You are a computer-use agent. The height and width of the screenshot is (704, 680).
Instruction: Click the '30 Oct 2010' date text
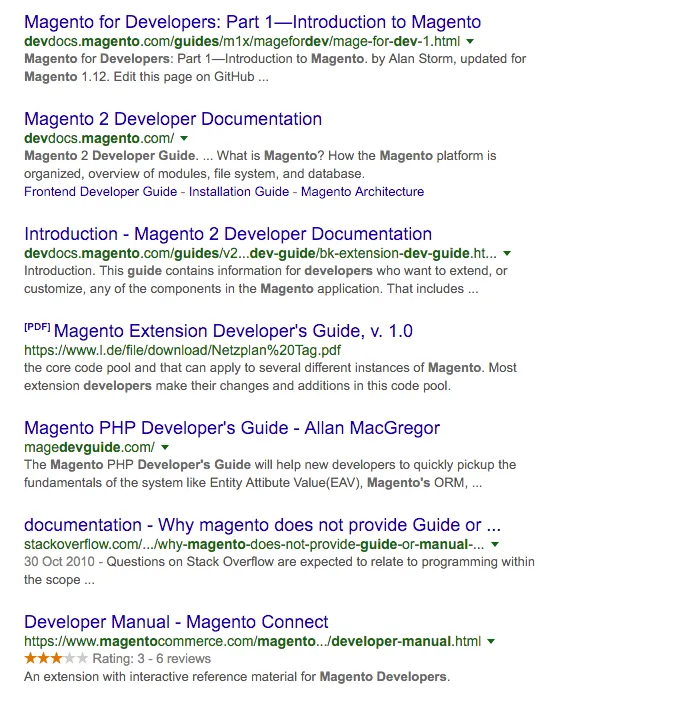coord(59,562)
